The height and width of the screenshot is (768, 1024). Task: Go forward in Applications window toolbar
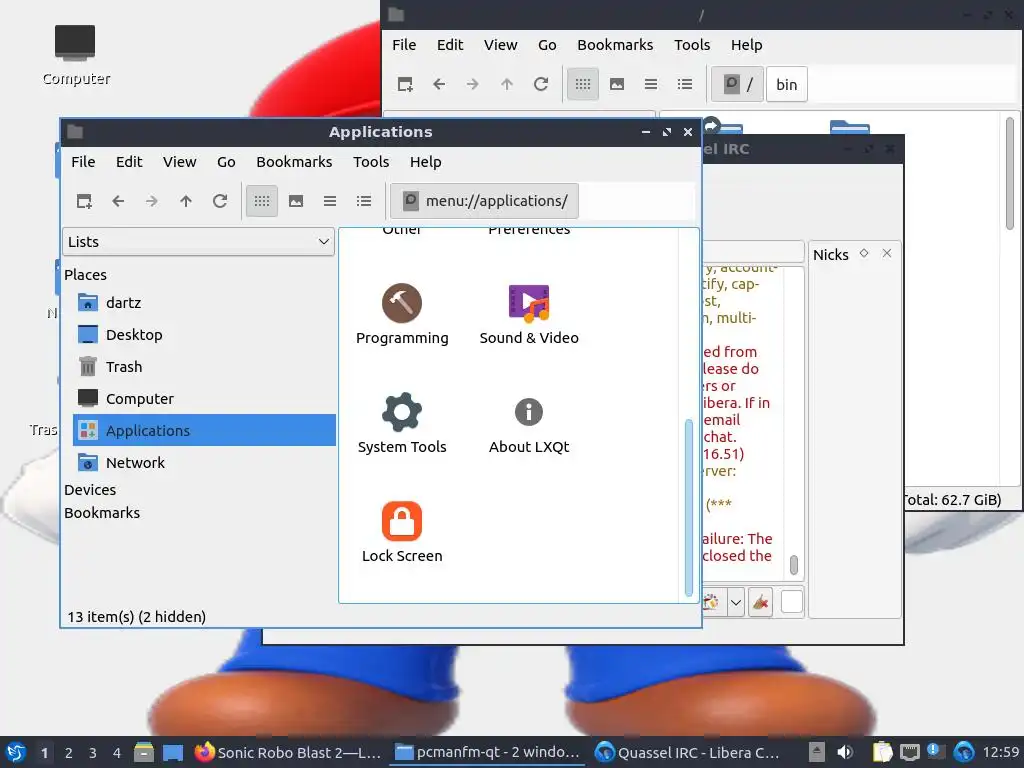tap(152, 201)
